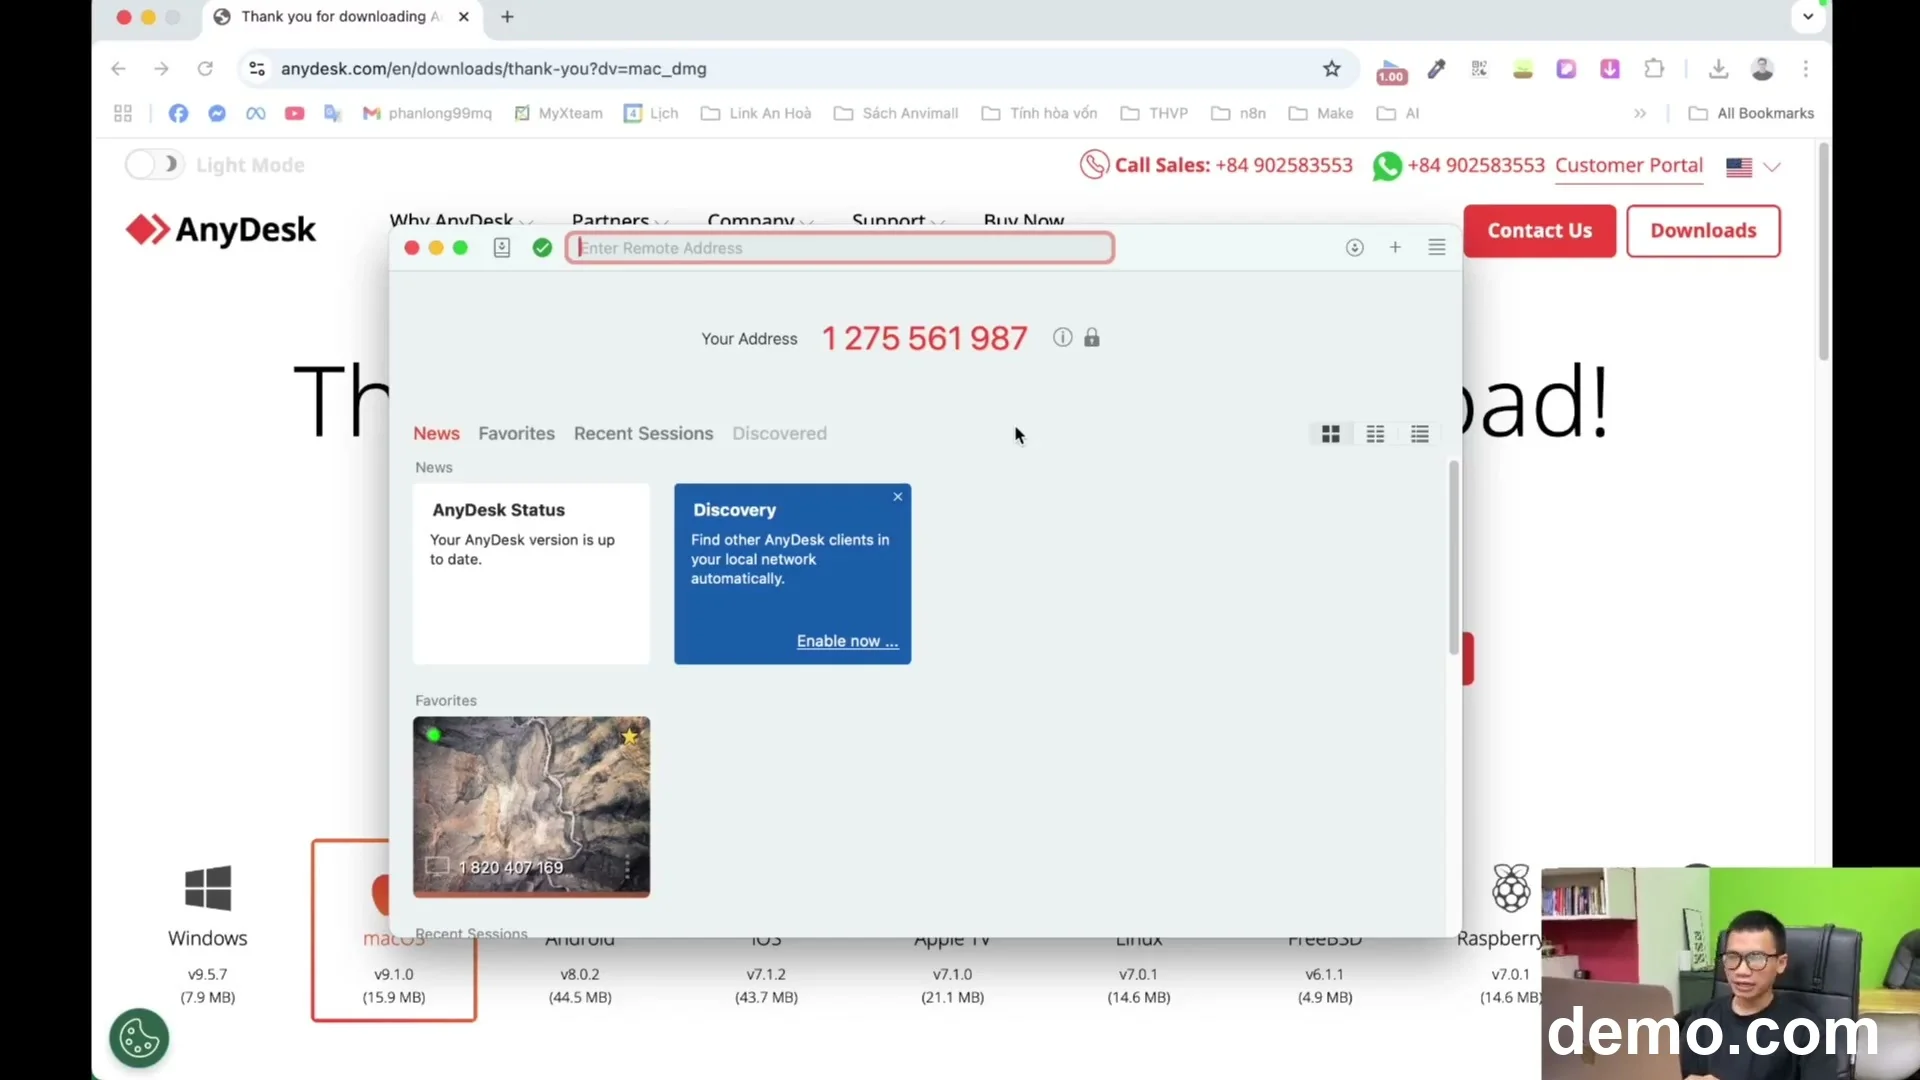Expand the language flag dropdown

(1753, 167)
